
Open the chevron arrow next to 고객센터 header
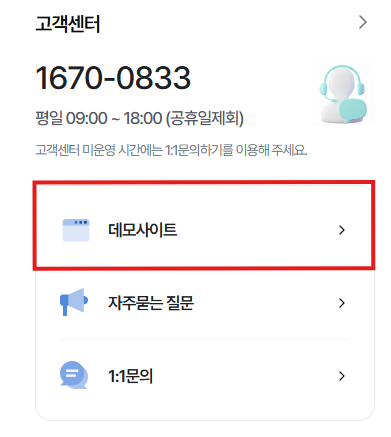363,22
